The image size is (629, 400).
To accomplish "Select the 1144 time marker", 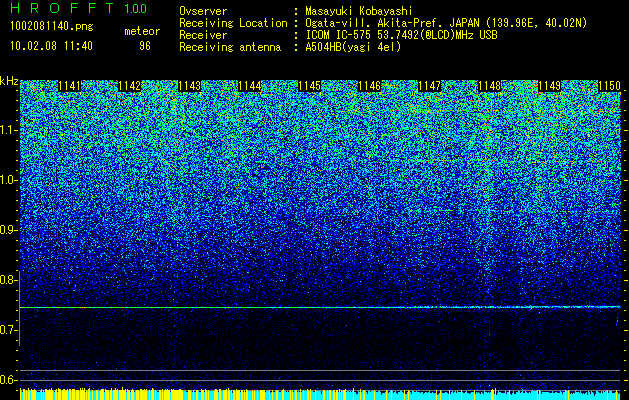I will 250,86.
